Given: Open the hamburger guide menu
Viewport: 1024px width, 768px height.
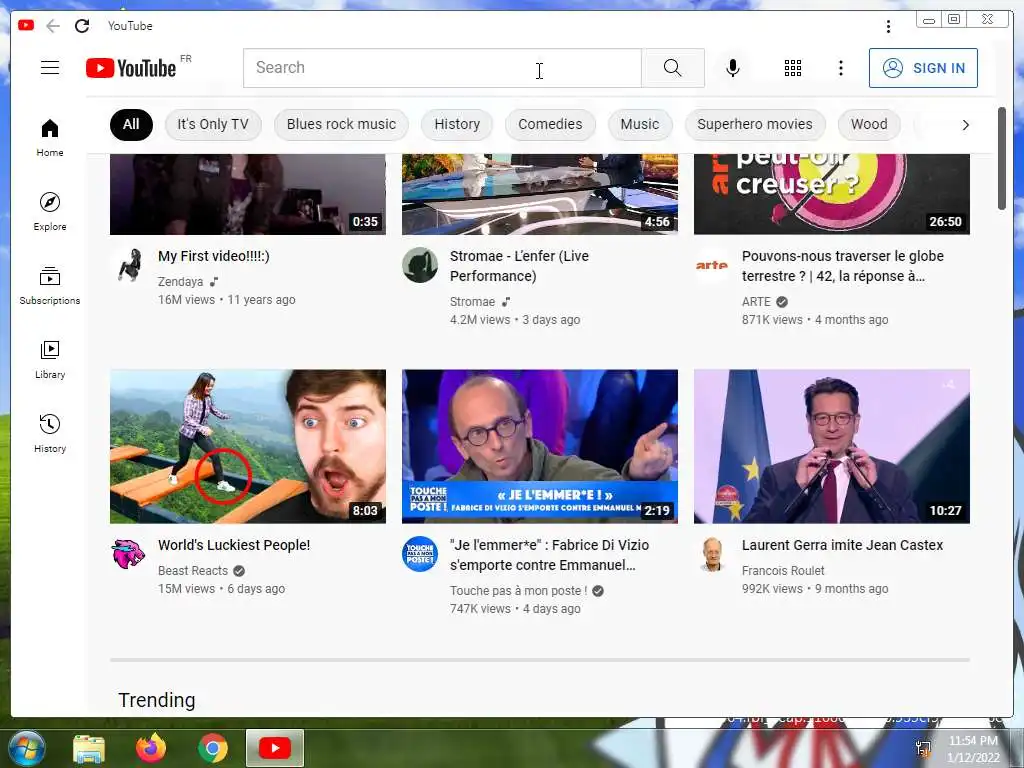Looking at the screenshot, I should click(50, 68).
